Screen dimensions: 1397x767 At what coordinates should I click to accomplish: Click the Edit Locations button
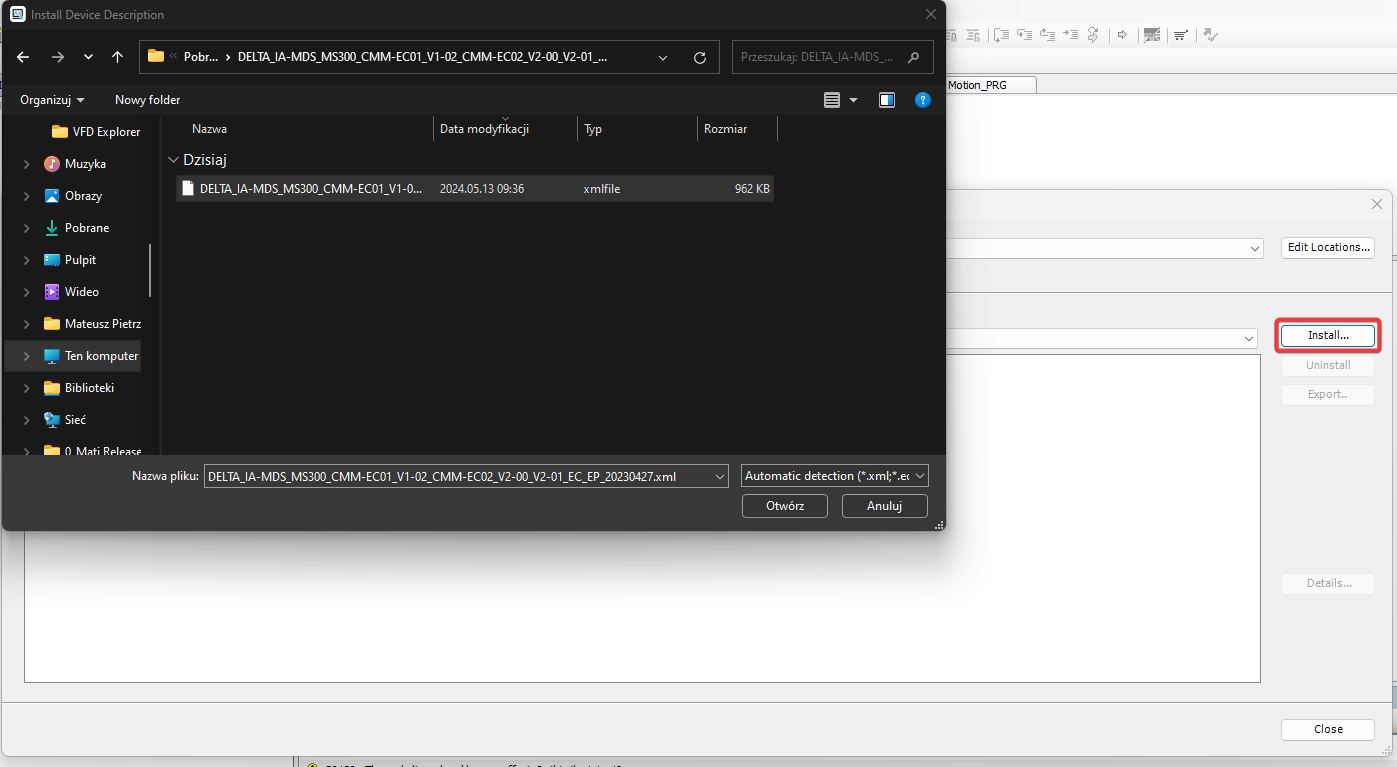pyautogui.click(x=1327, y=247)
